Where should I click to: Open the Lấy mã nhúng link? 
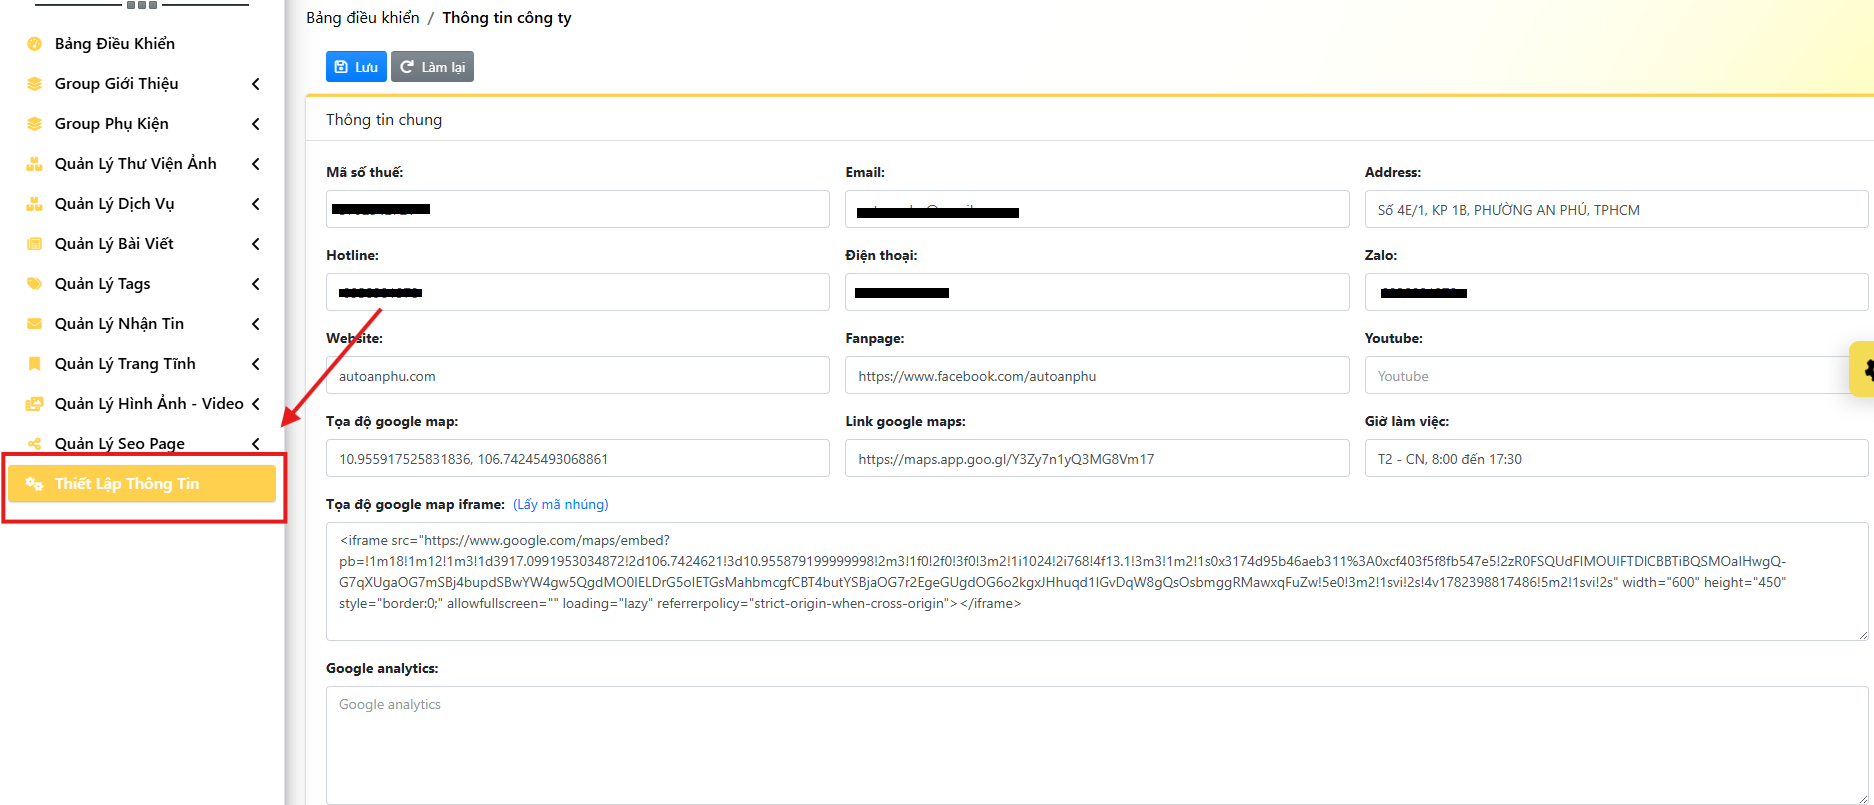pos(561,505)
